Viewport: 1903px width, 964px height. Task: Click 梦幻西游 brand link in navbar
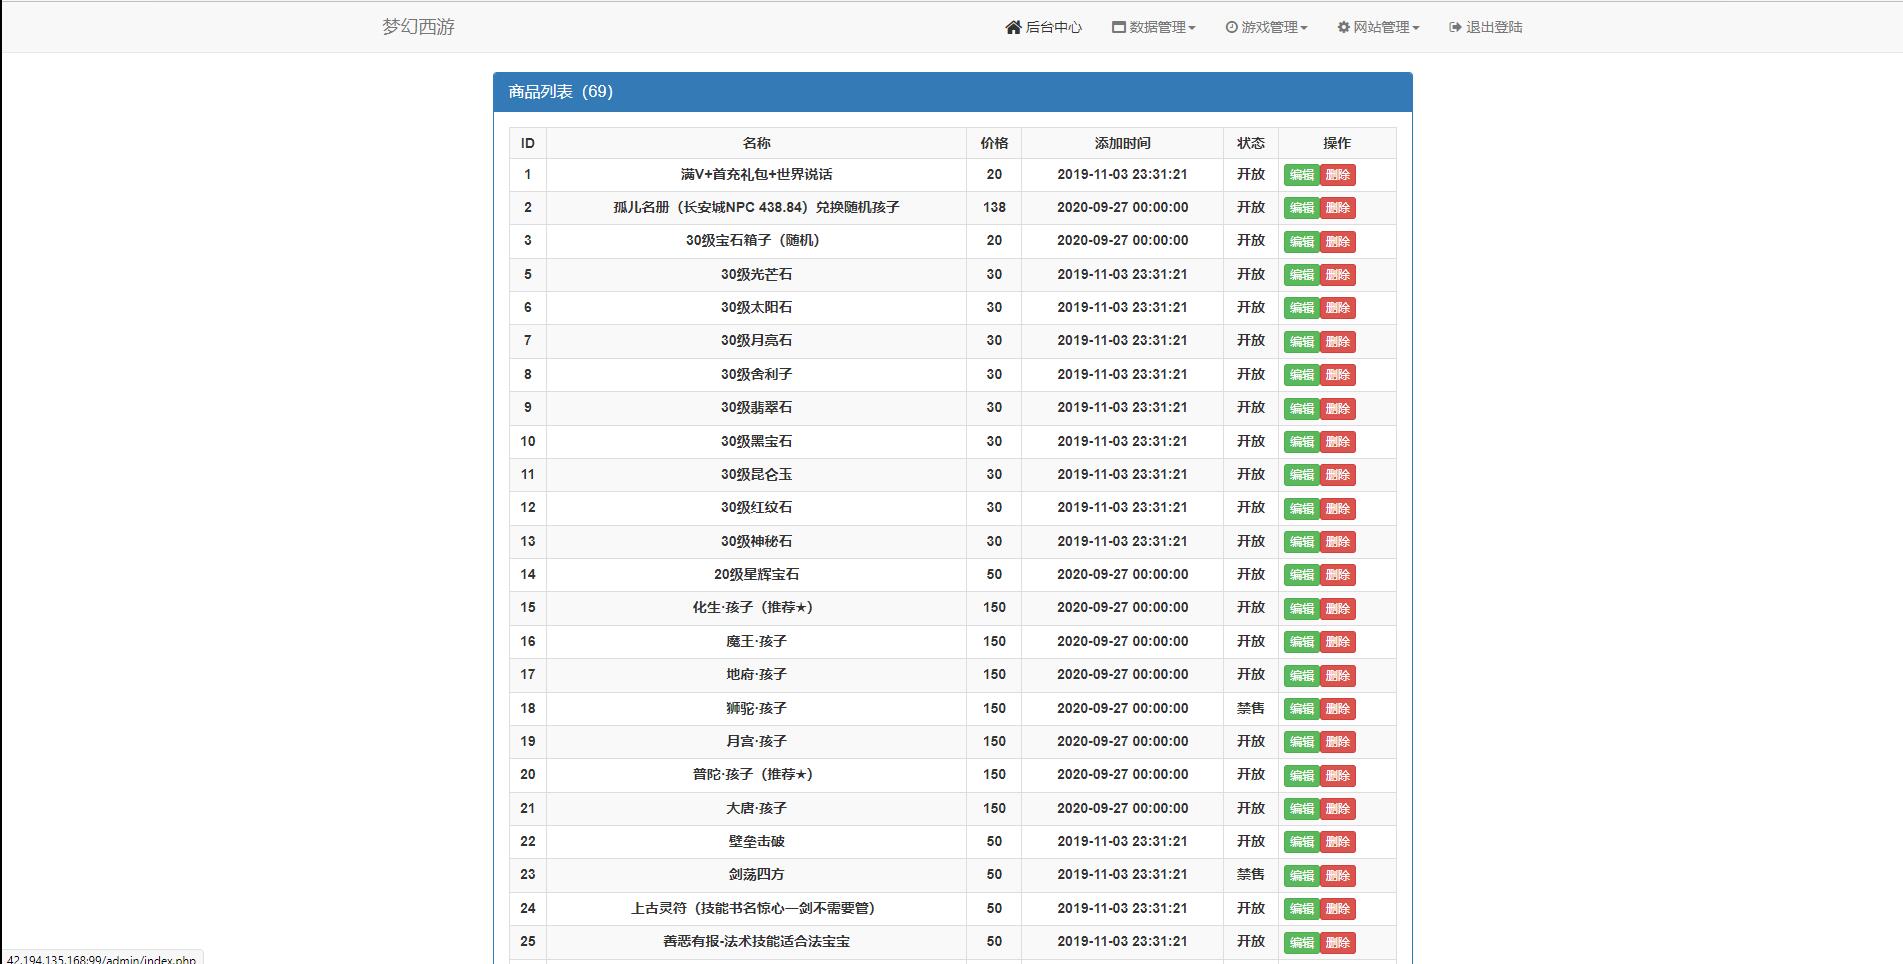click(416, 27)
